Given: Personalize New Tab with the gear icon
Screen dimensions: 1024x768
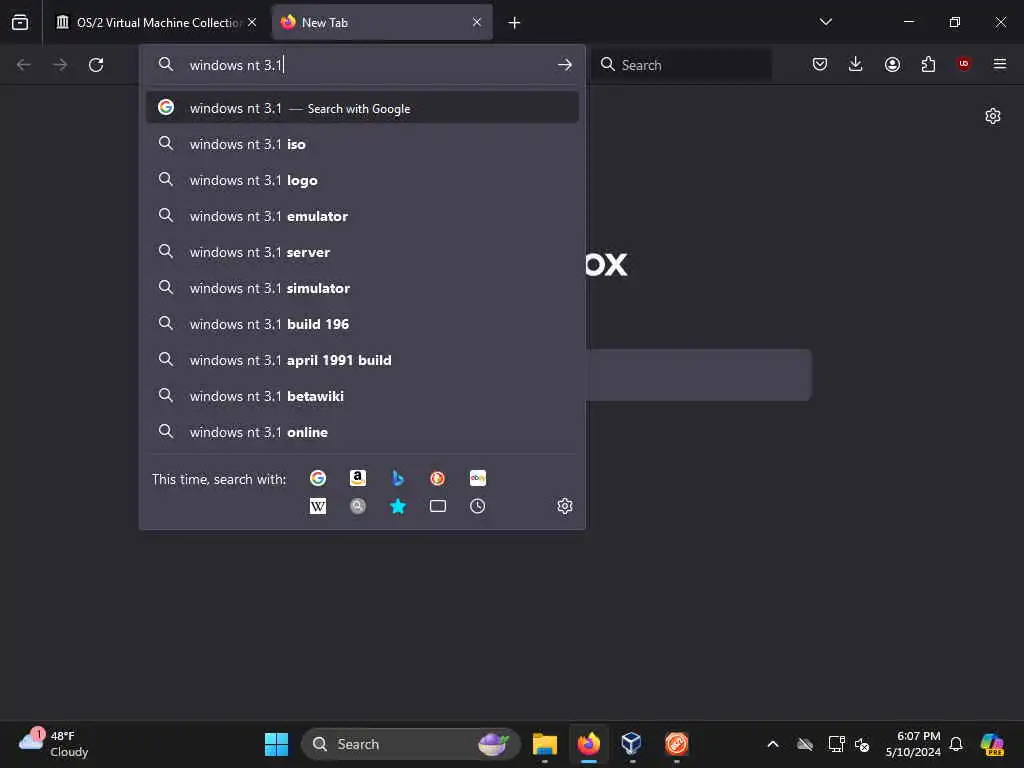Looking at the screenshot, I should pos(993,116).
